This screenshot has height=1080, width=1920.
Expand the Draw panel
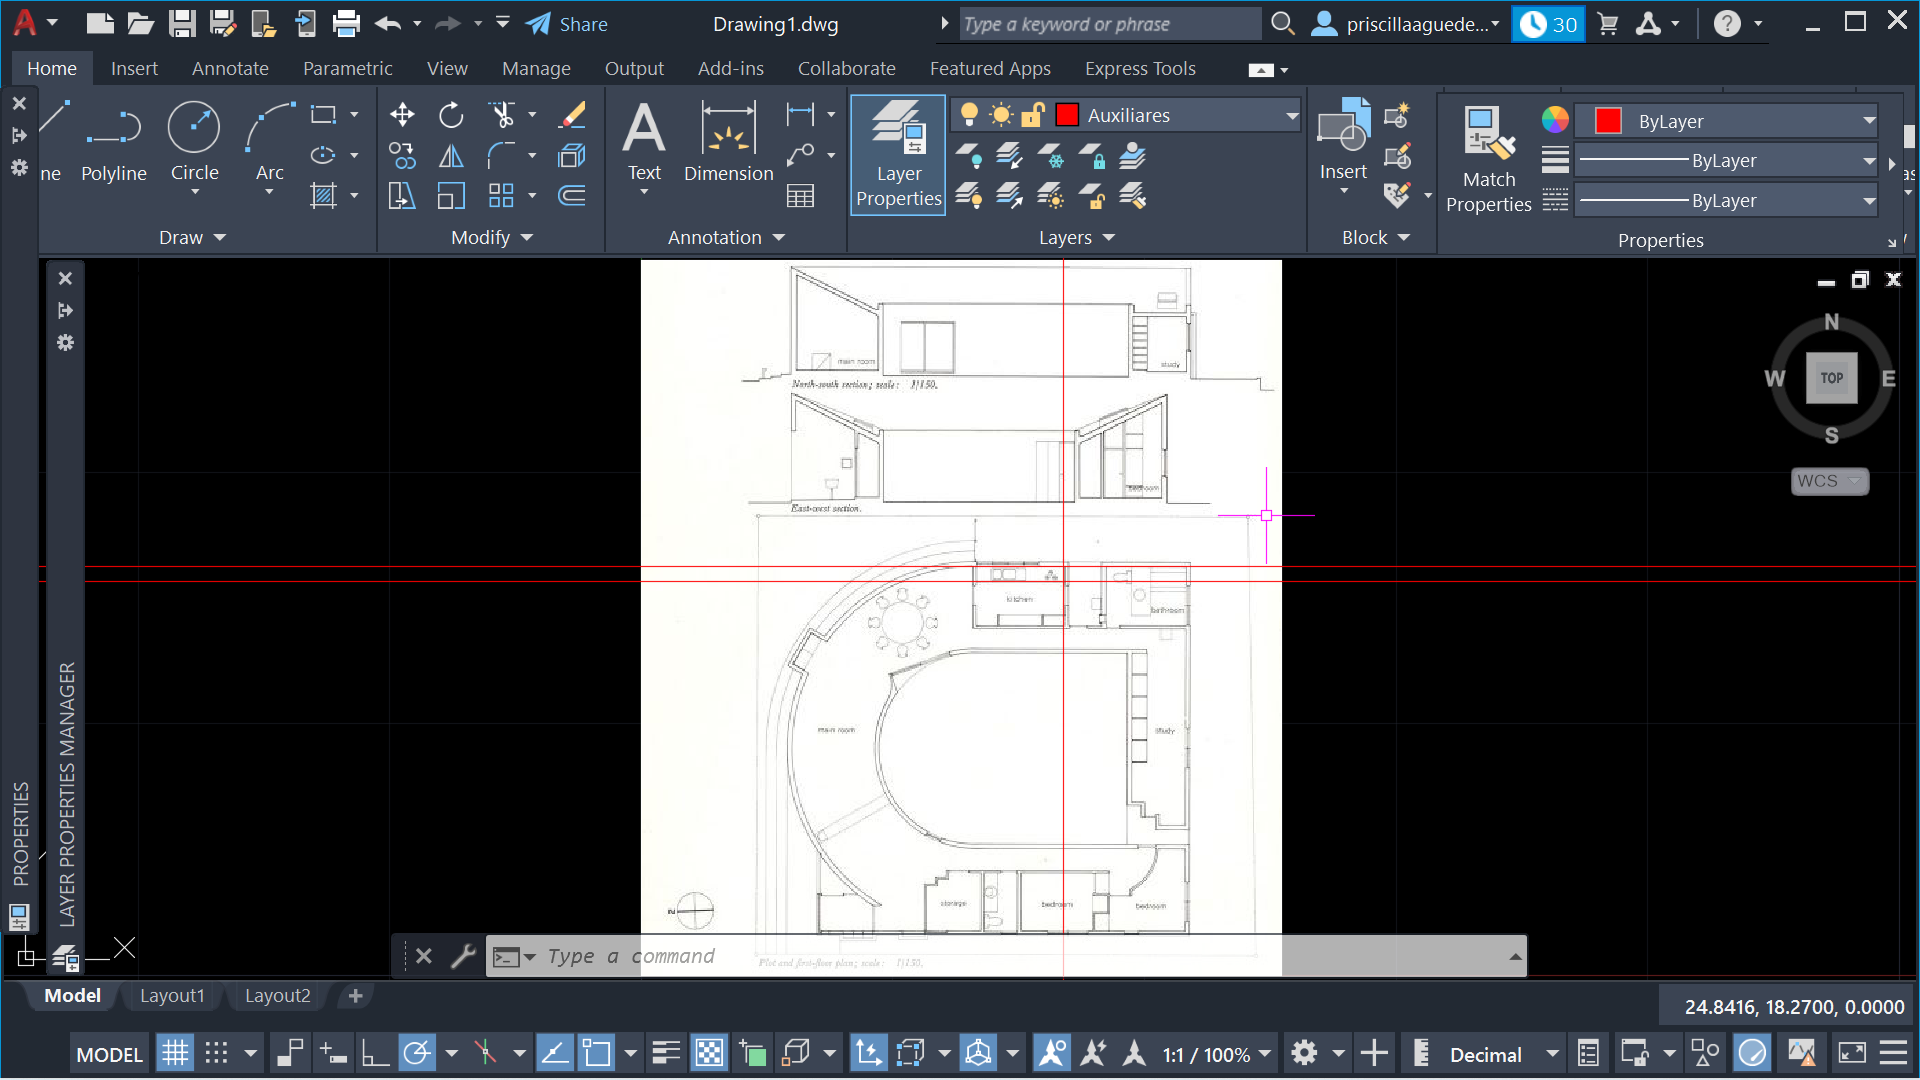click(x=193, y=237)
